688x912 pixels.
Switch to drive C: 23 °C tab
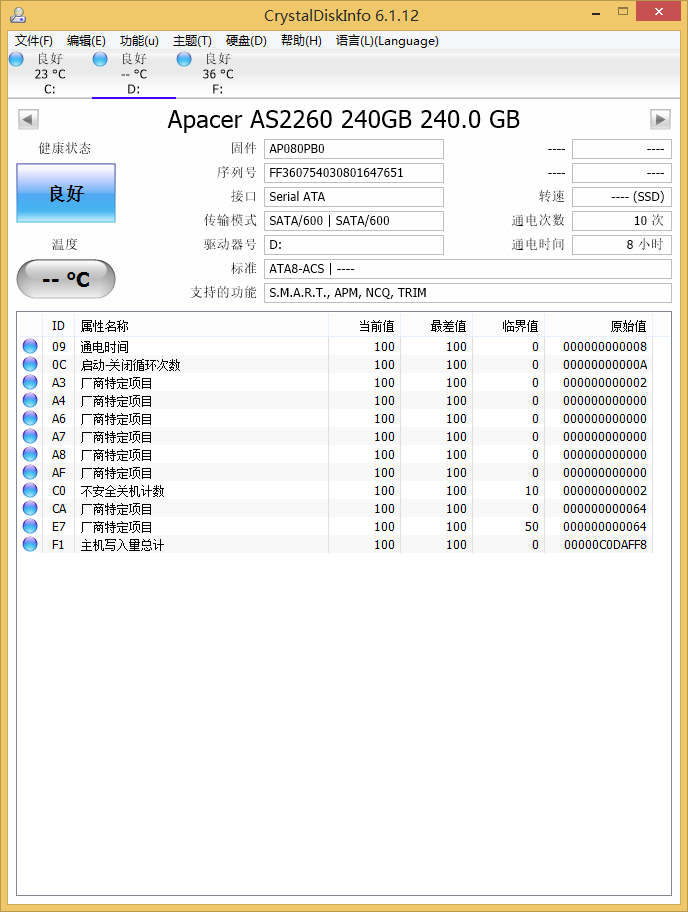(x=50, y=74)
